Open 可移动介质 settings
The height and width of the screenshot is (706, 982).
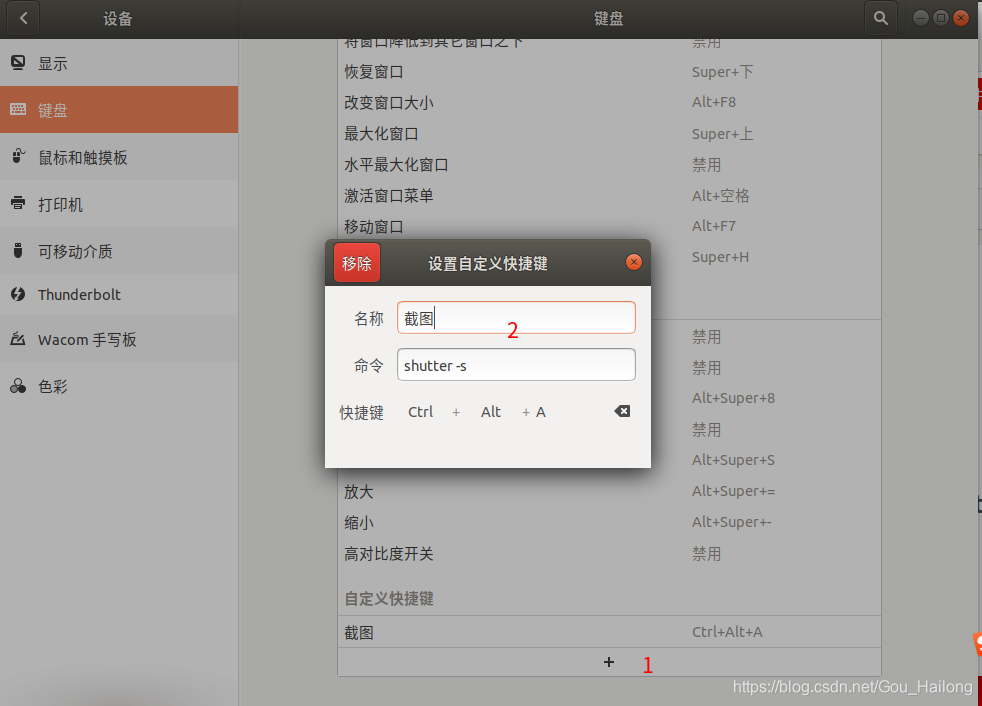coord(119,251)
